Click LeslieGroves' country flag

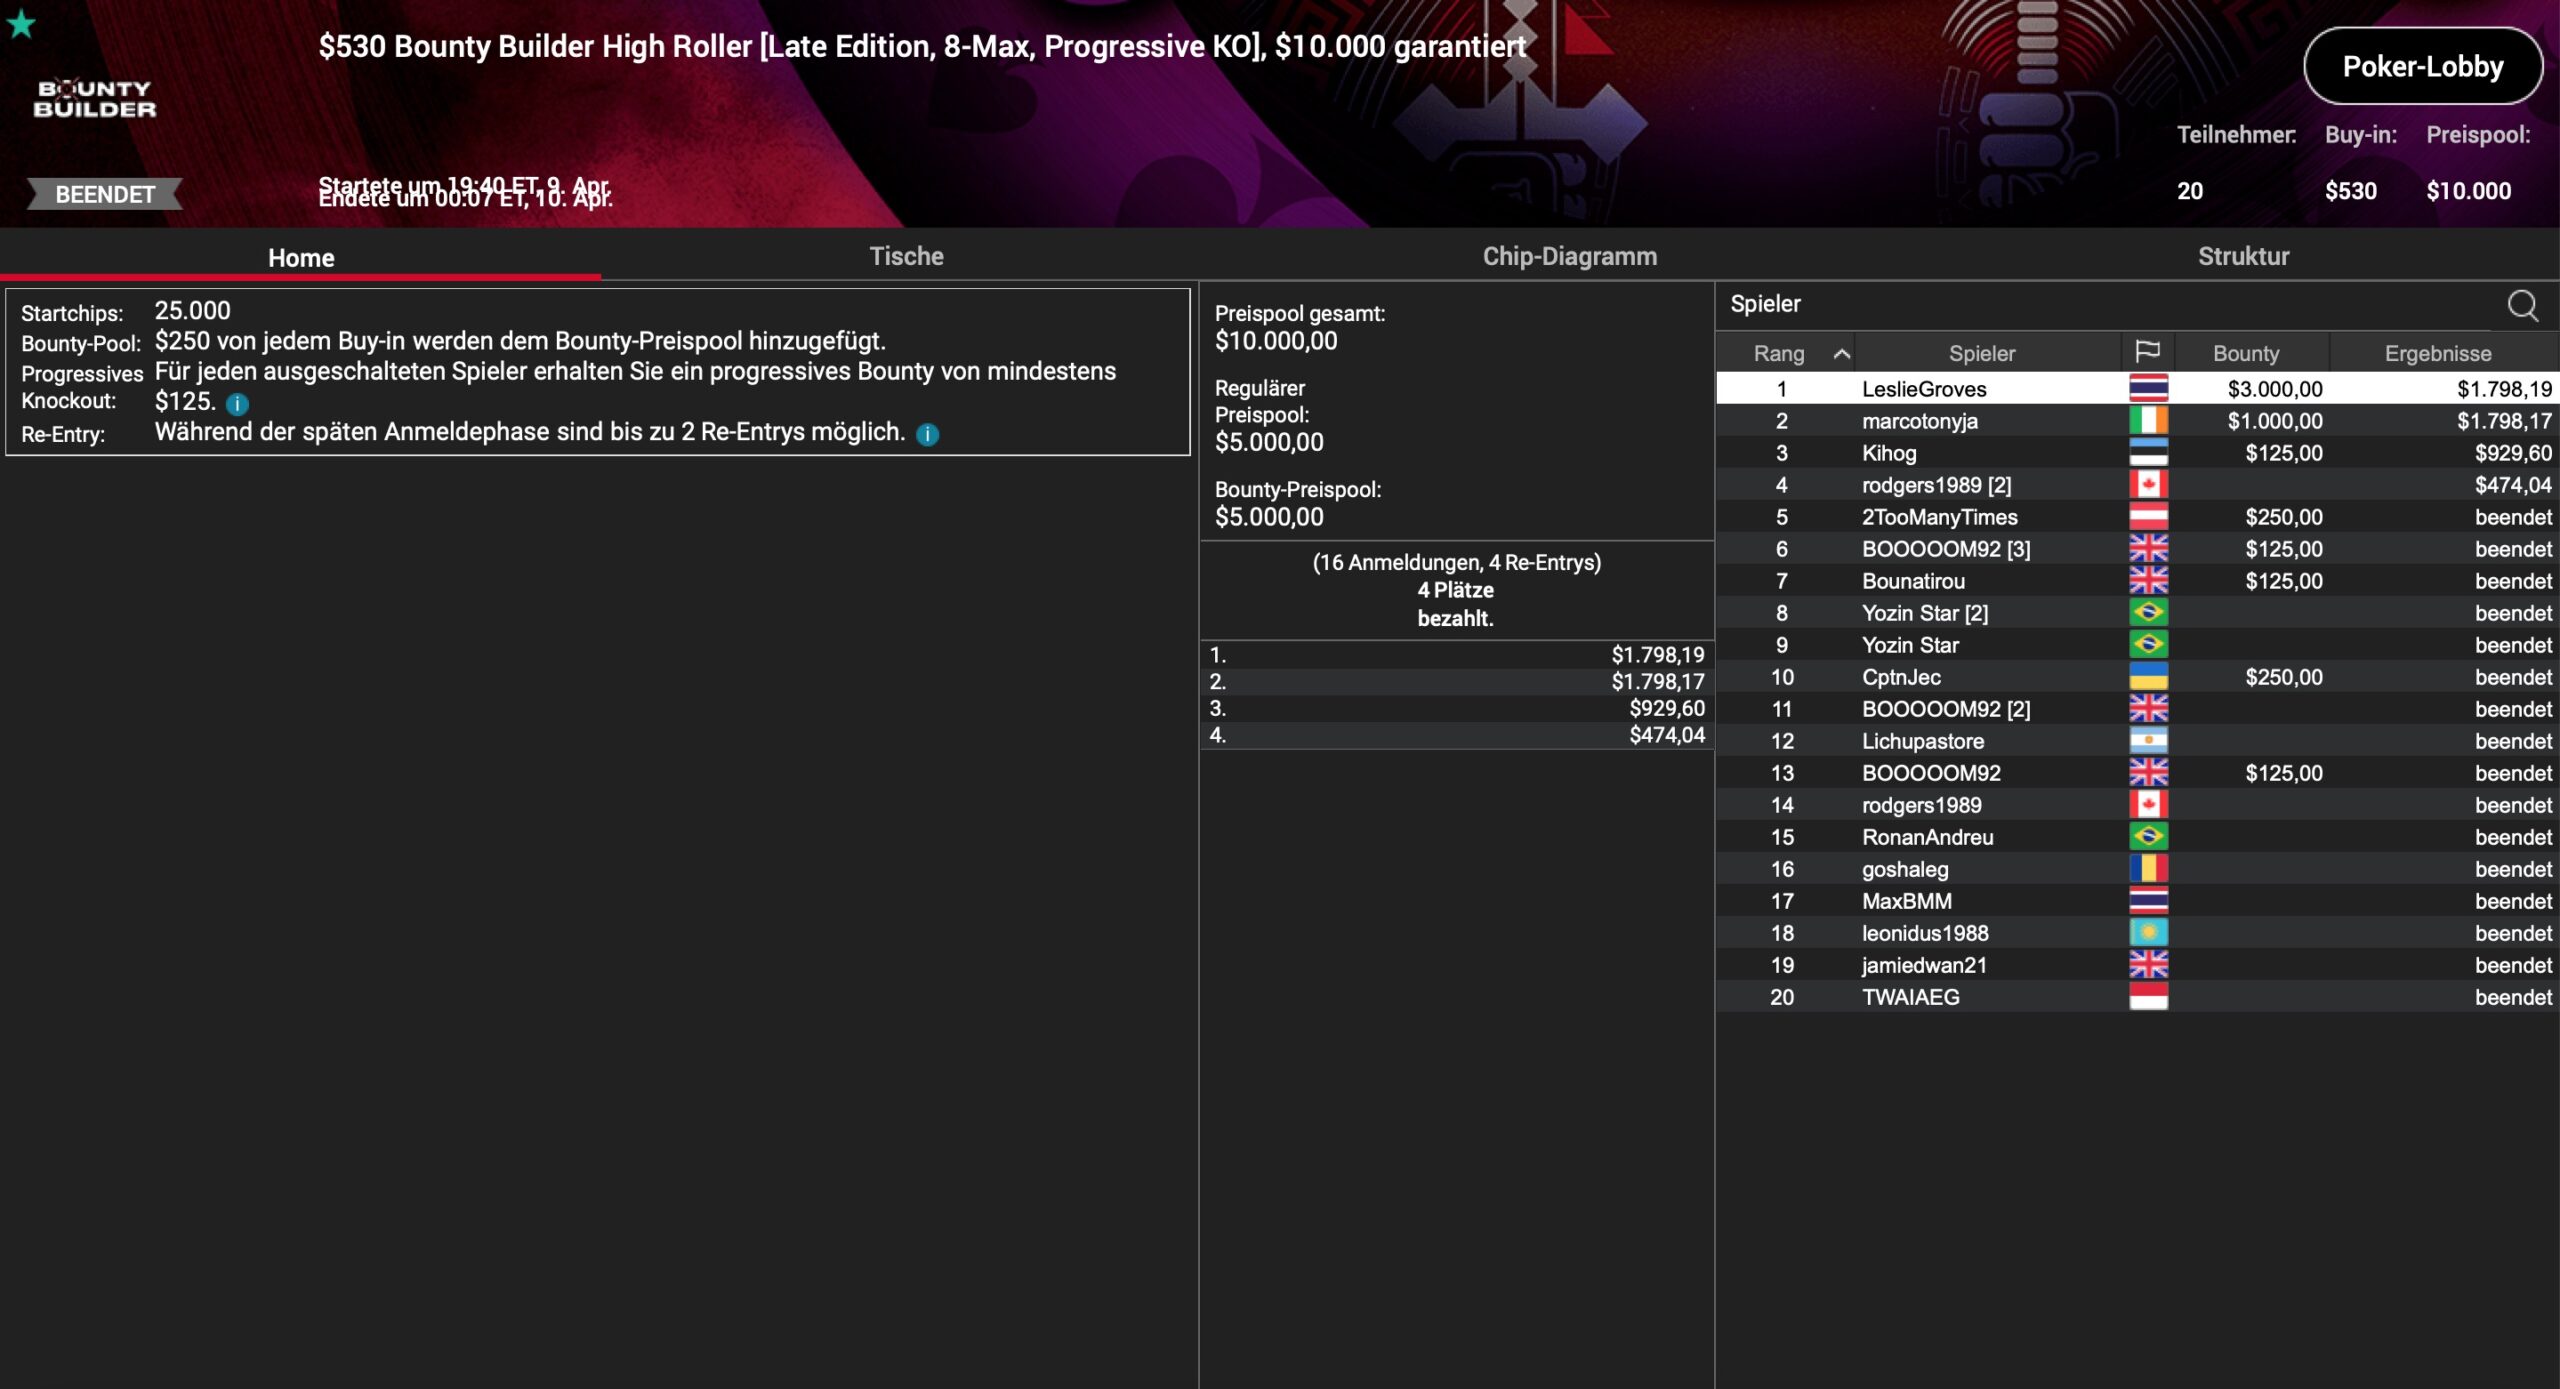click(x=2148, y=389)
